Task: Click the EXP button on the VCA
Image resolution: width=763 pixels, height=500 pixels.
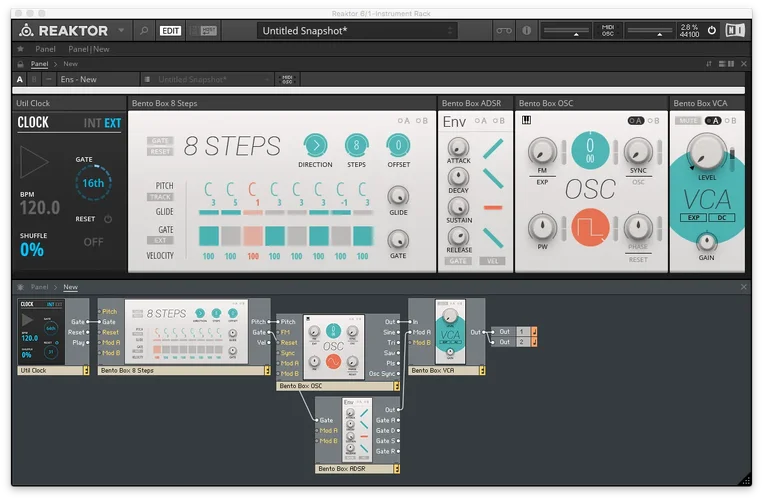Action: [692, 217]
